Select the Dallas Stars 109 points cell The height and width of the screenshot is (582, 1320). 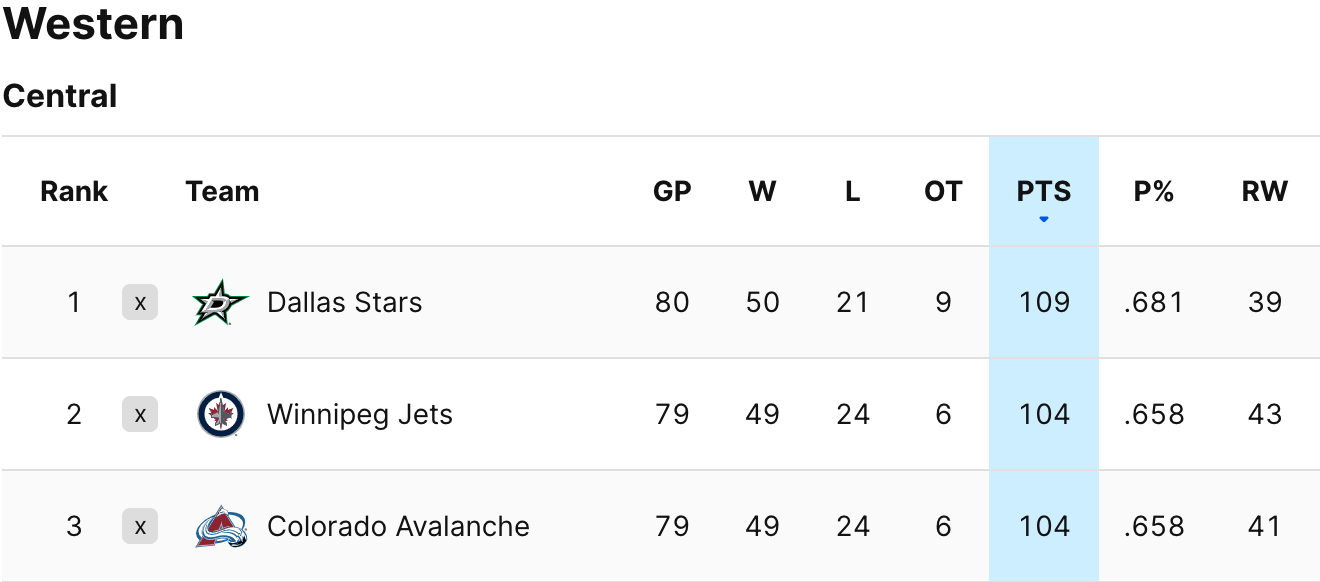pos(1044,302)
